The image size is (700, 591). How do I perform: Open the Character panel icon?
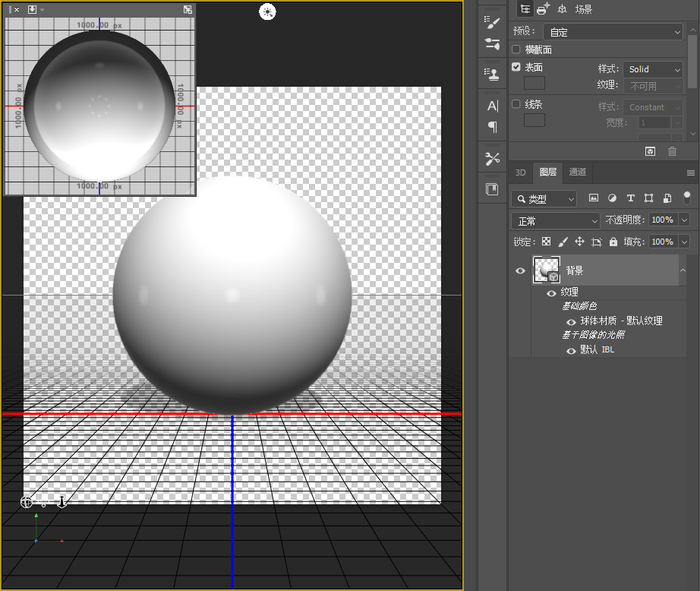tap(492, 106)
